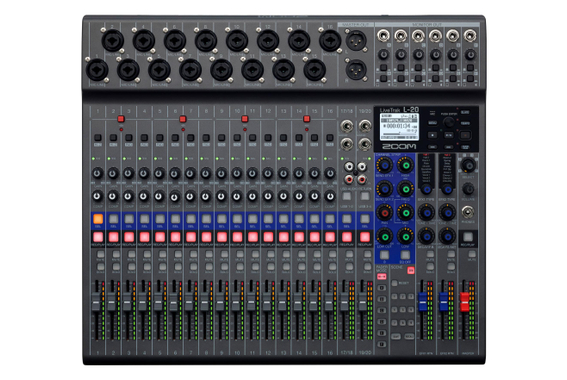The image size is (567, 380).
Task: Click the channel 2 GAIN knob
Action: click(113, 173)
